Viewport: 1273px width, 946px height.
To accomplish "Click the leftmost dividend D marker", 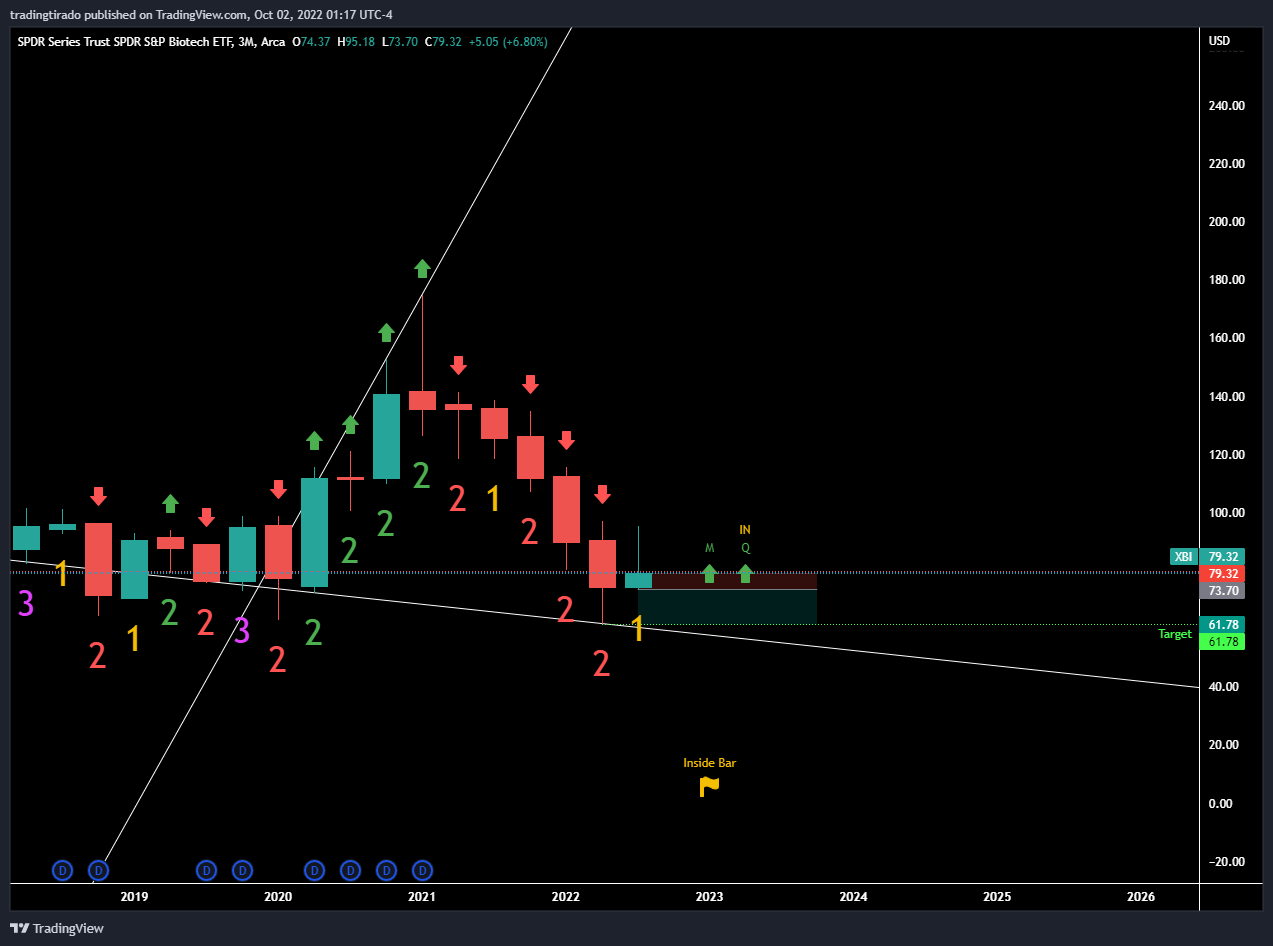I will [x=62, y=870].
